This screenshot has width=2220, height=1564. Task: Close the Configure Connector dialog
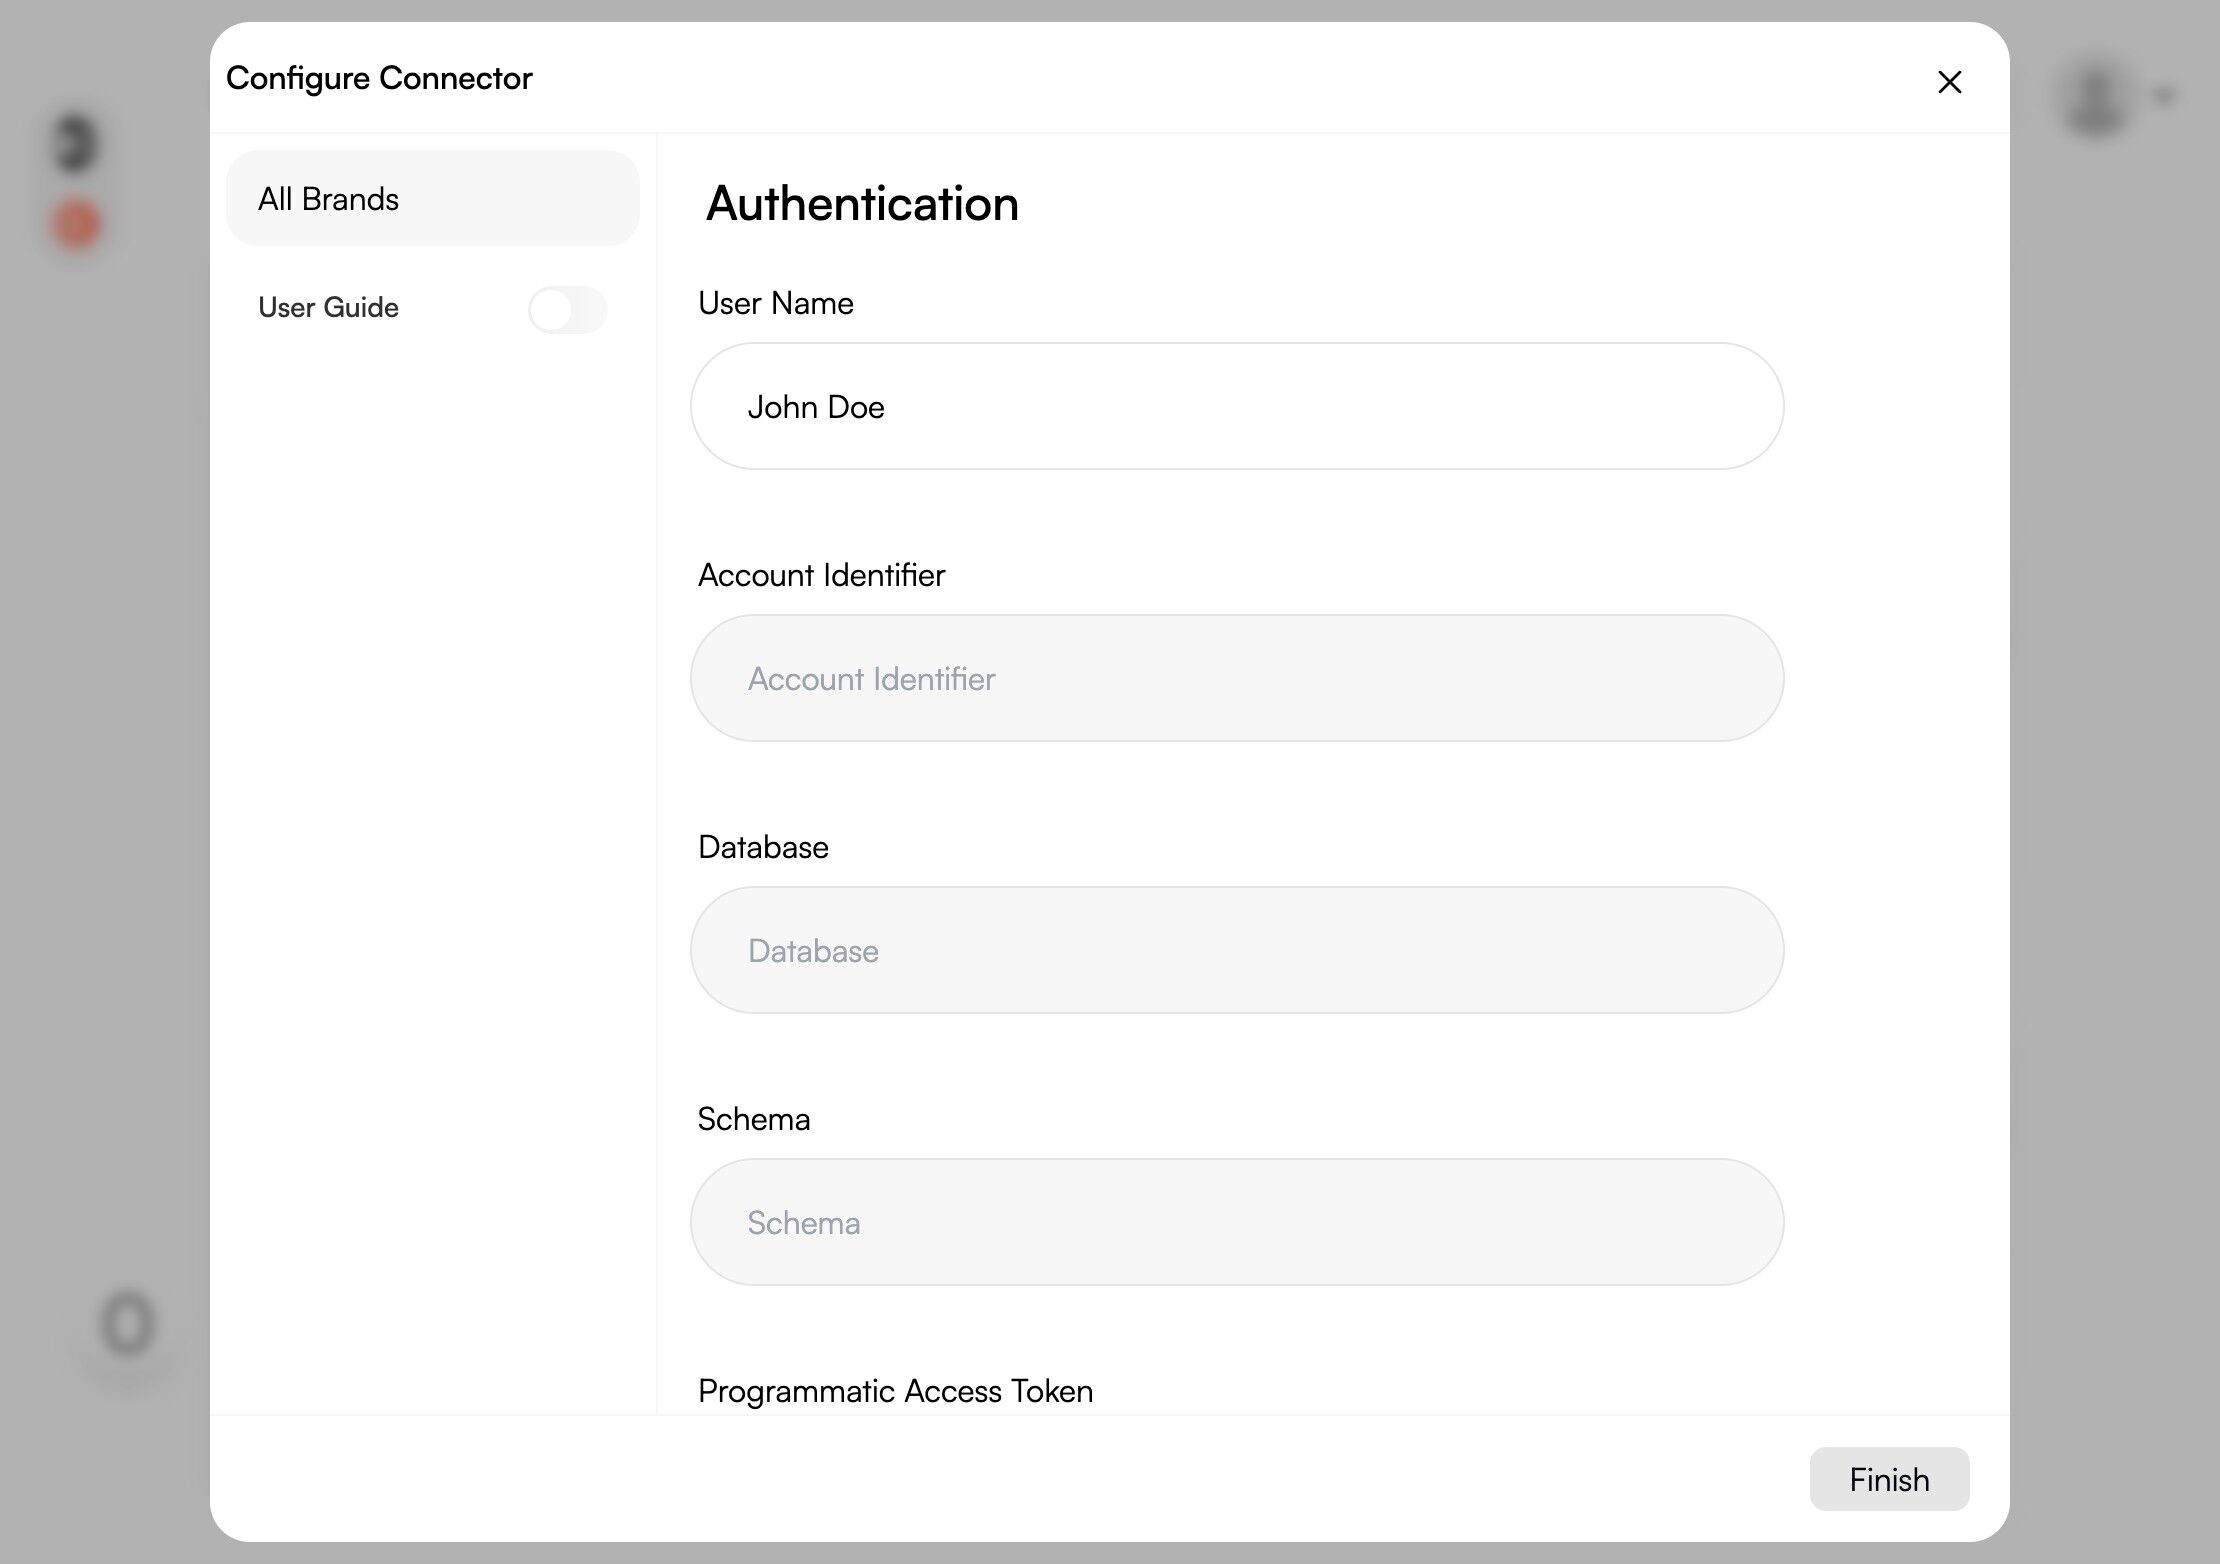tap(1949, 82)
